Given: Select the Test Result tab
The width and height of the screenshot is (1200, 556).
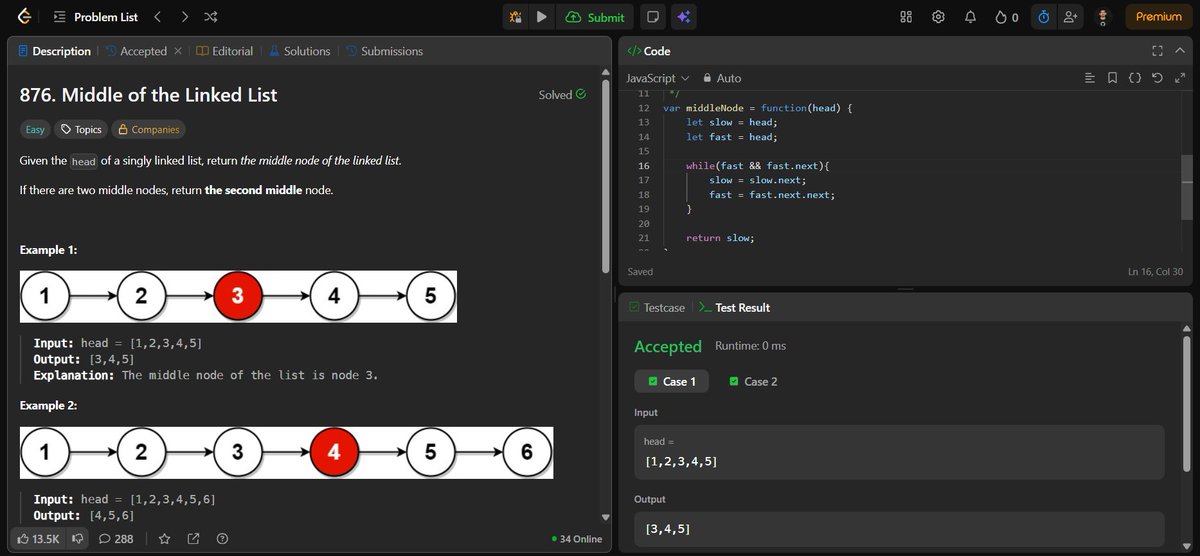Looking at the screenshot, I should pos(734,308).
